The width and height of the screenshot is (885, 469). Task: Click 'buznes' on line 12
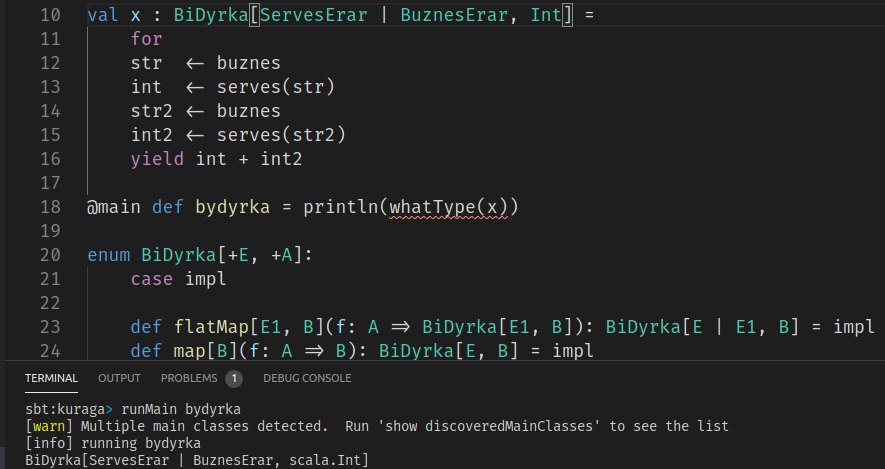[249, 63]
